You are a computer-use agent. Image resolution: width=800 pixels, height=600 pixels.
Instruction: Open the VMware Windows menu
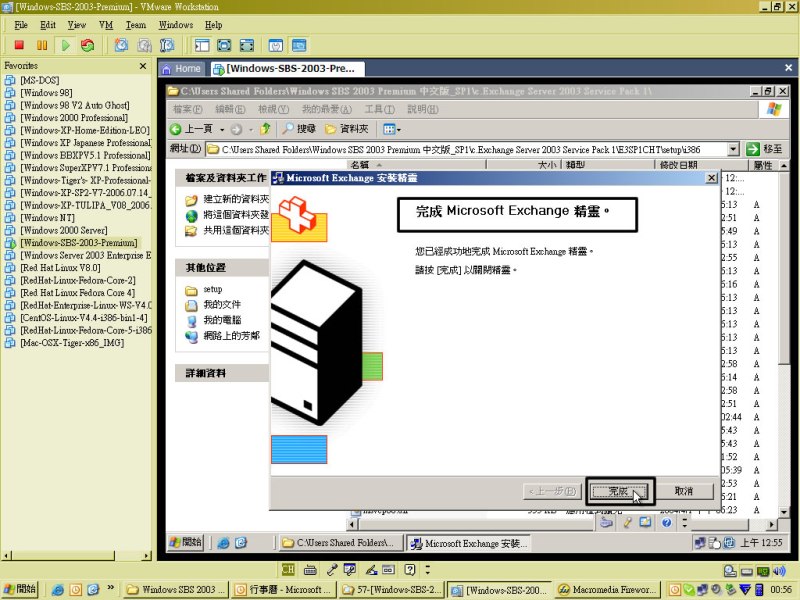click(x=176, y=25)
